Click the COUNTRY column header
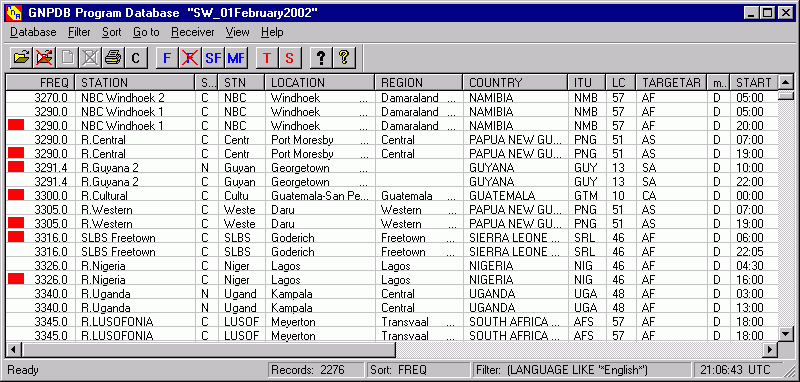Image resolution: width=800 pixels, height=382 pixels. tap(515, 82)
